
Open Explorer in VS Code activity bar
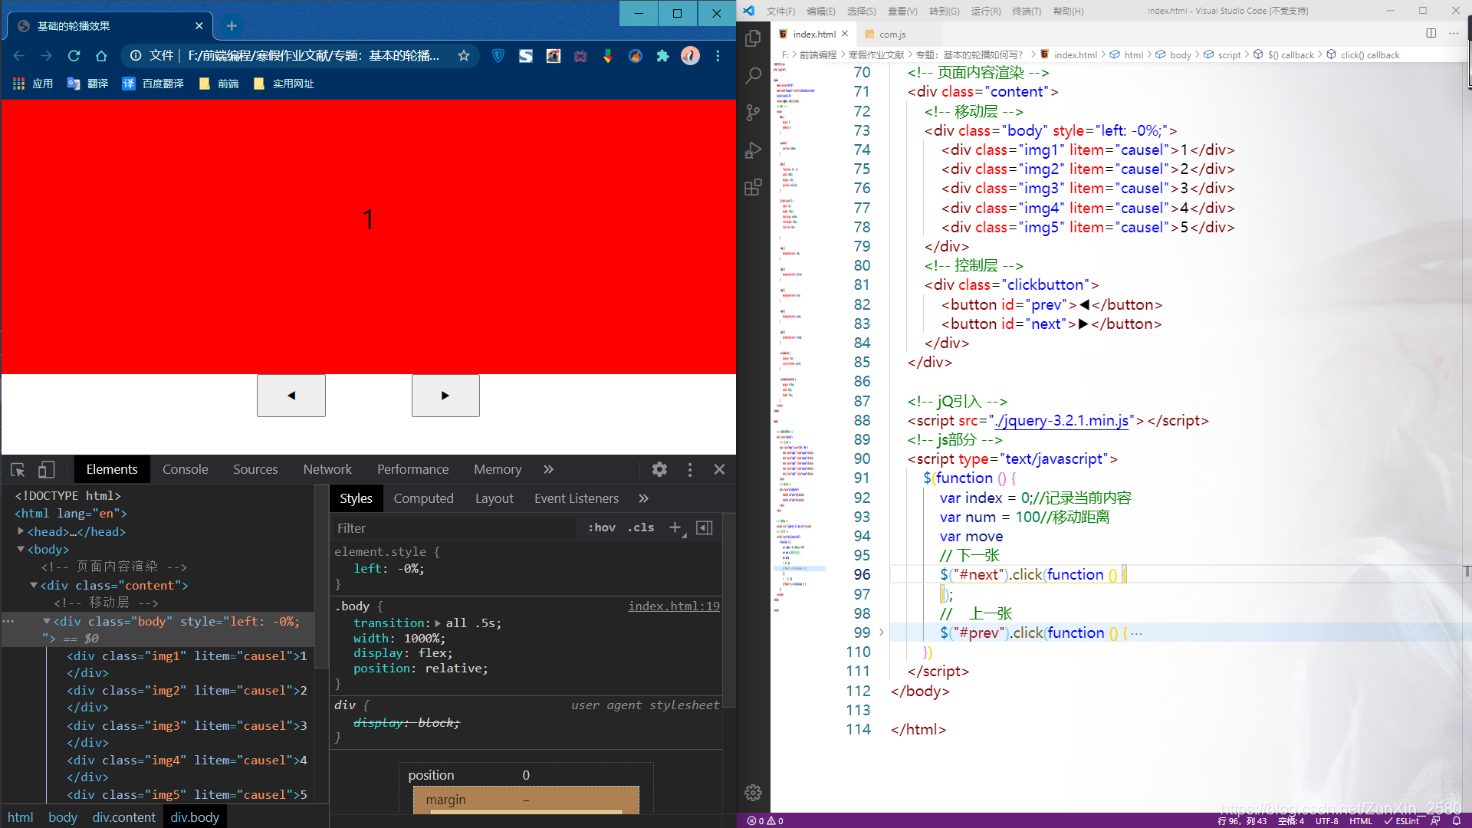coord(753,38)
